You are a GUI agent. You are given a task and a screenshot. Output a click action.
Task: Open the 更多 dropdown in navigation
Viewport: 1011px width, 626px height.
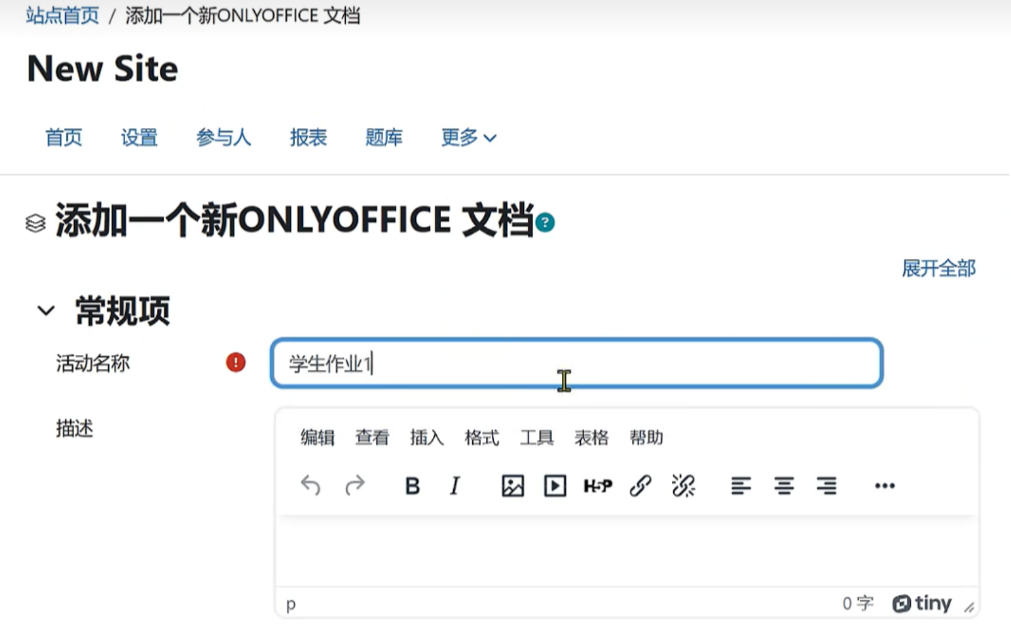[469, 137]
